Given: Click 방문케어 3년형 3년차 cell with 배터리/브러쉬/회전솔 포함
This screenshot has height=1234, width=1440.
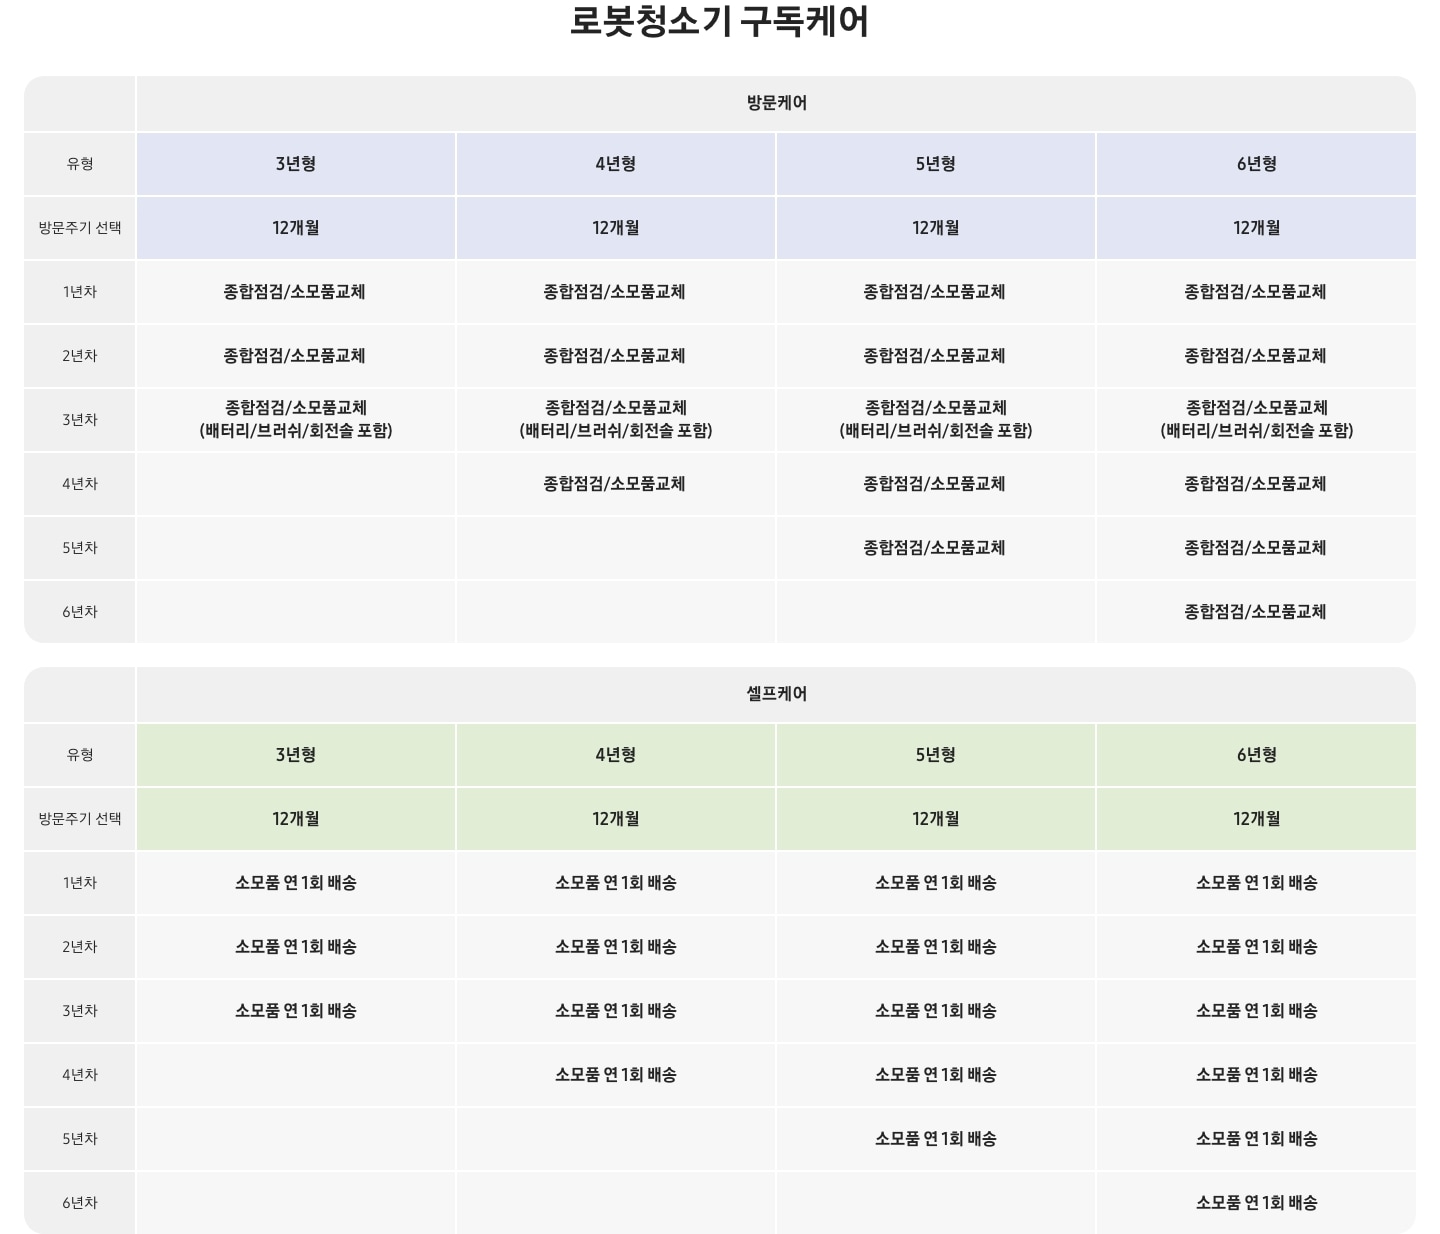Looking at the screenshot, I should click(296, 419).
